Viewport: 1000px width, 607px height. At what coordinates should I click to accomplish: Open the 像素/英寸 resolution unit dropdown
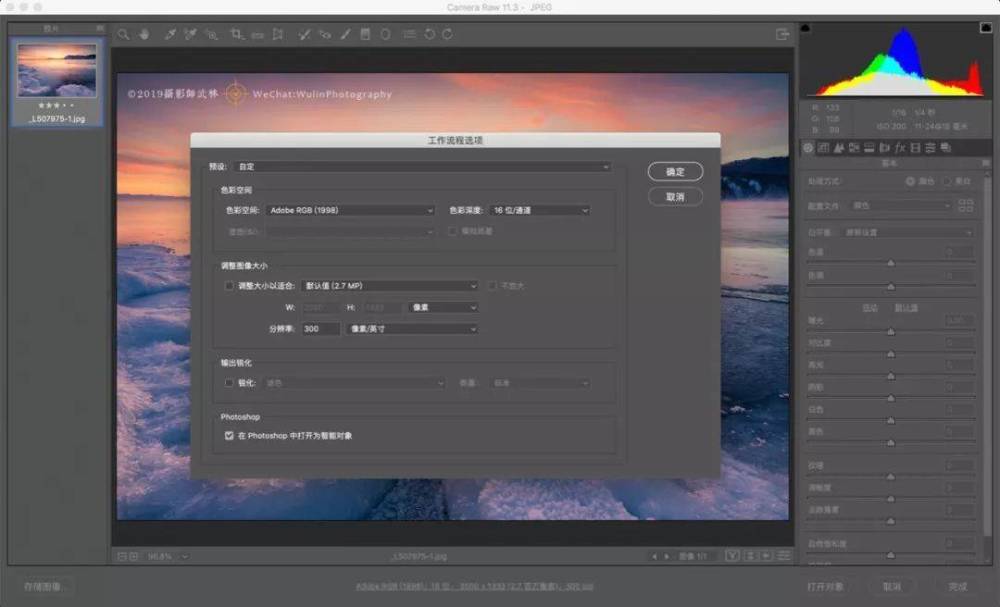(x=411, y=329)
